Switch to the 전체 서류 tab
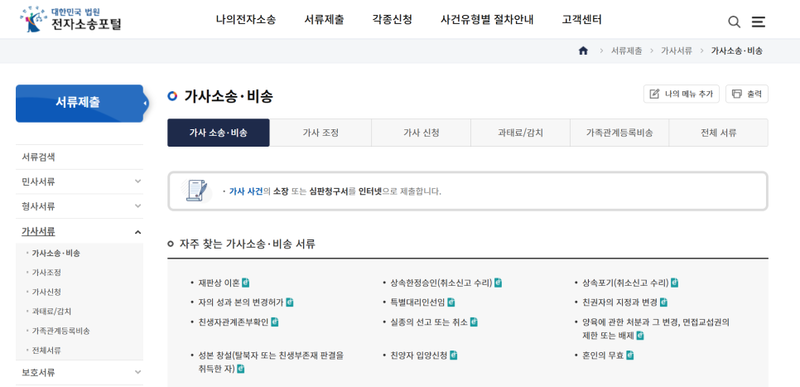This screenshot has width=800, height=387. point(718,133)
